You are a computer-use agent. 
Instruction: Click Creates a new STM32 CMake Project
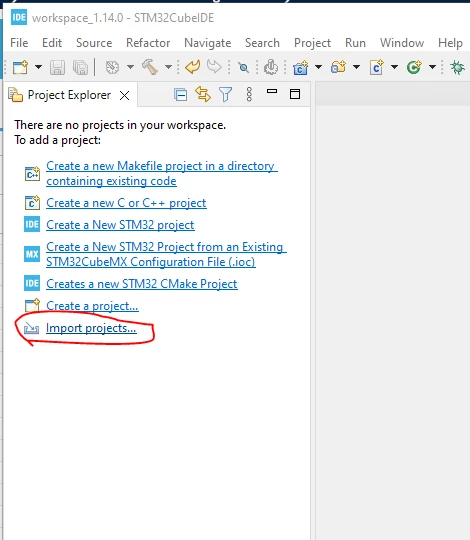(142, 284)
